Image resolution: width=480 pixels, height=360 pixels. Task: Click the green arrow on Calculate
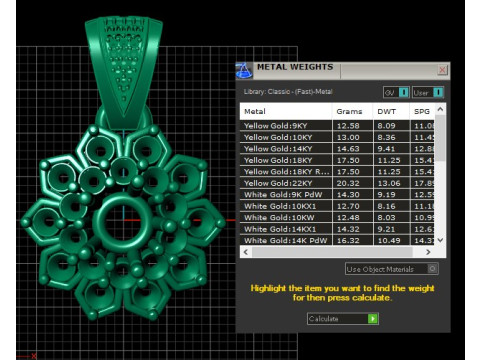[373, 319]
